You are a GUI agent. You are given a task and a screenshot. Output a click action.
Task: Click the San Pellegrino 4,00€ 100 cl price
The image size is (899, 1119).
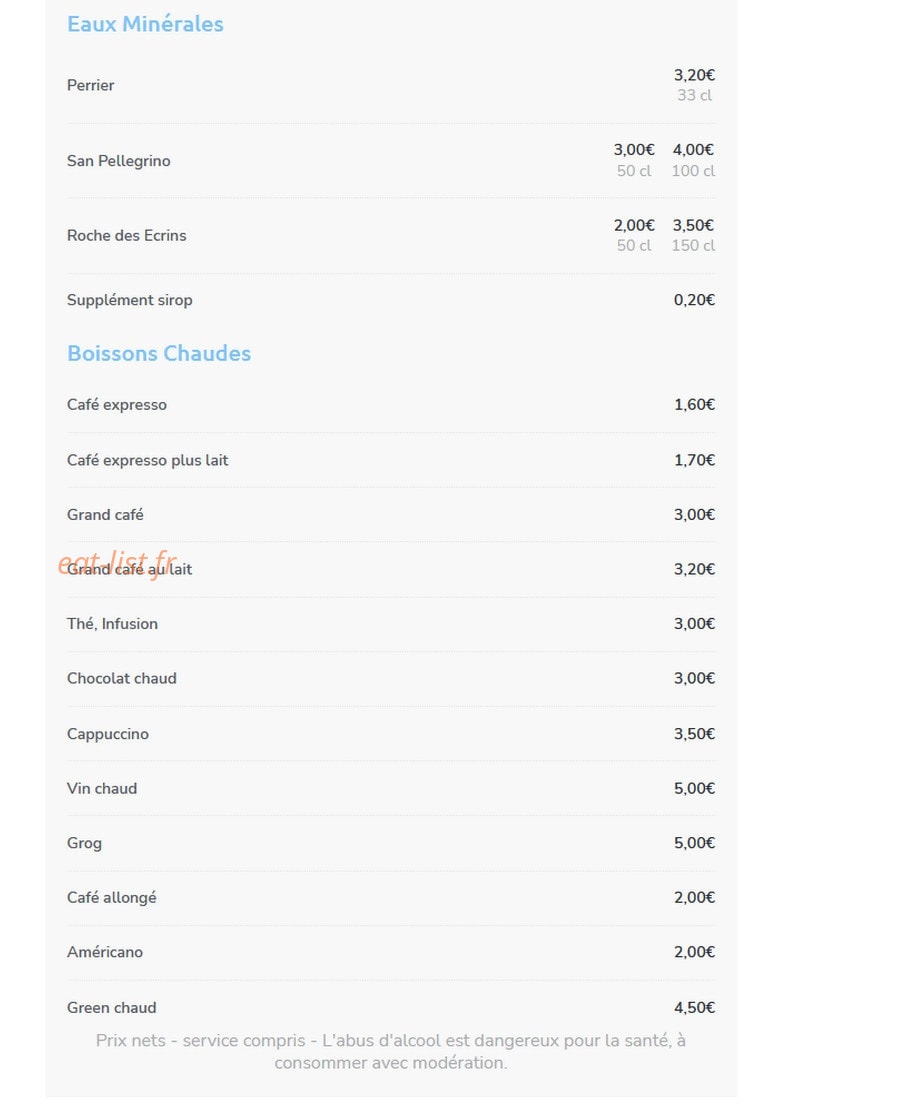(x=693, y=161)
